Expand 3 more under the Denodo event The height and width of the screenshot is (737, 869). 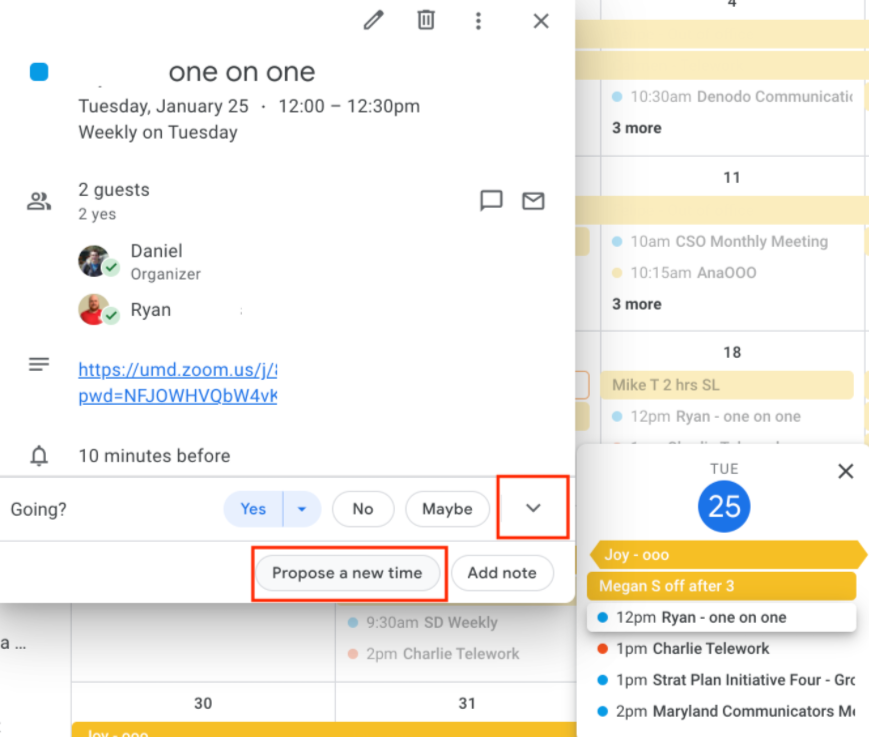pyautogui.click(x=637, y=128)
